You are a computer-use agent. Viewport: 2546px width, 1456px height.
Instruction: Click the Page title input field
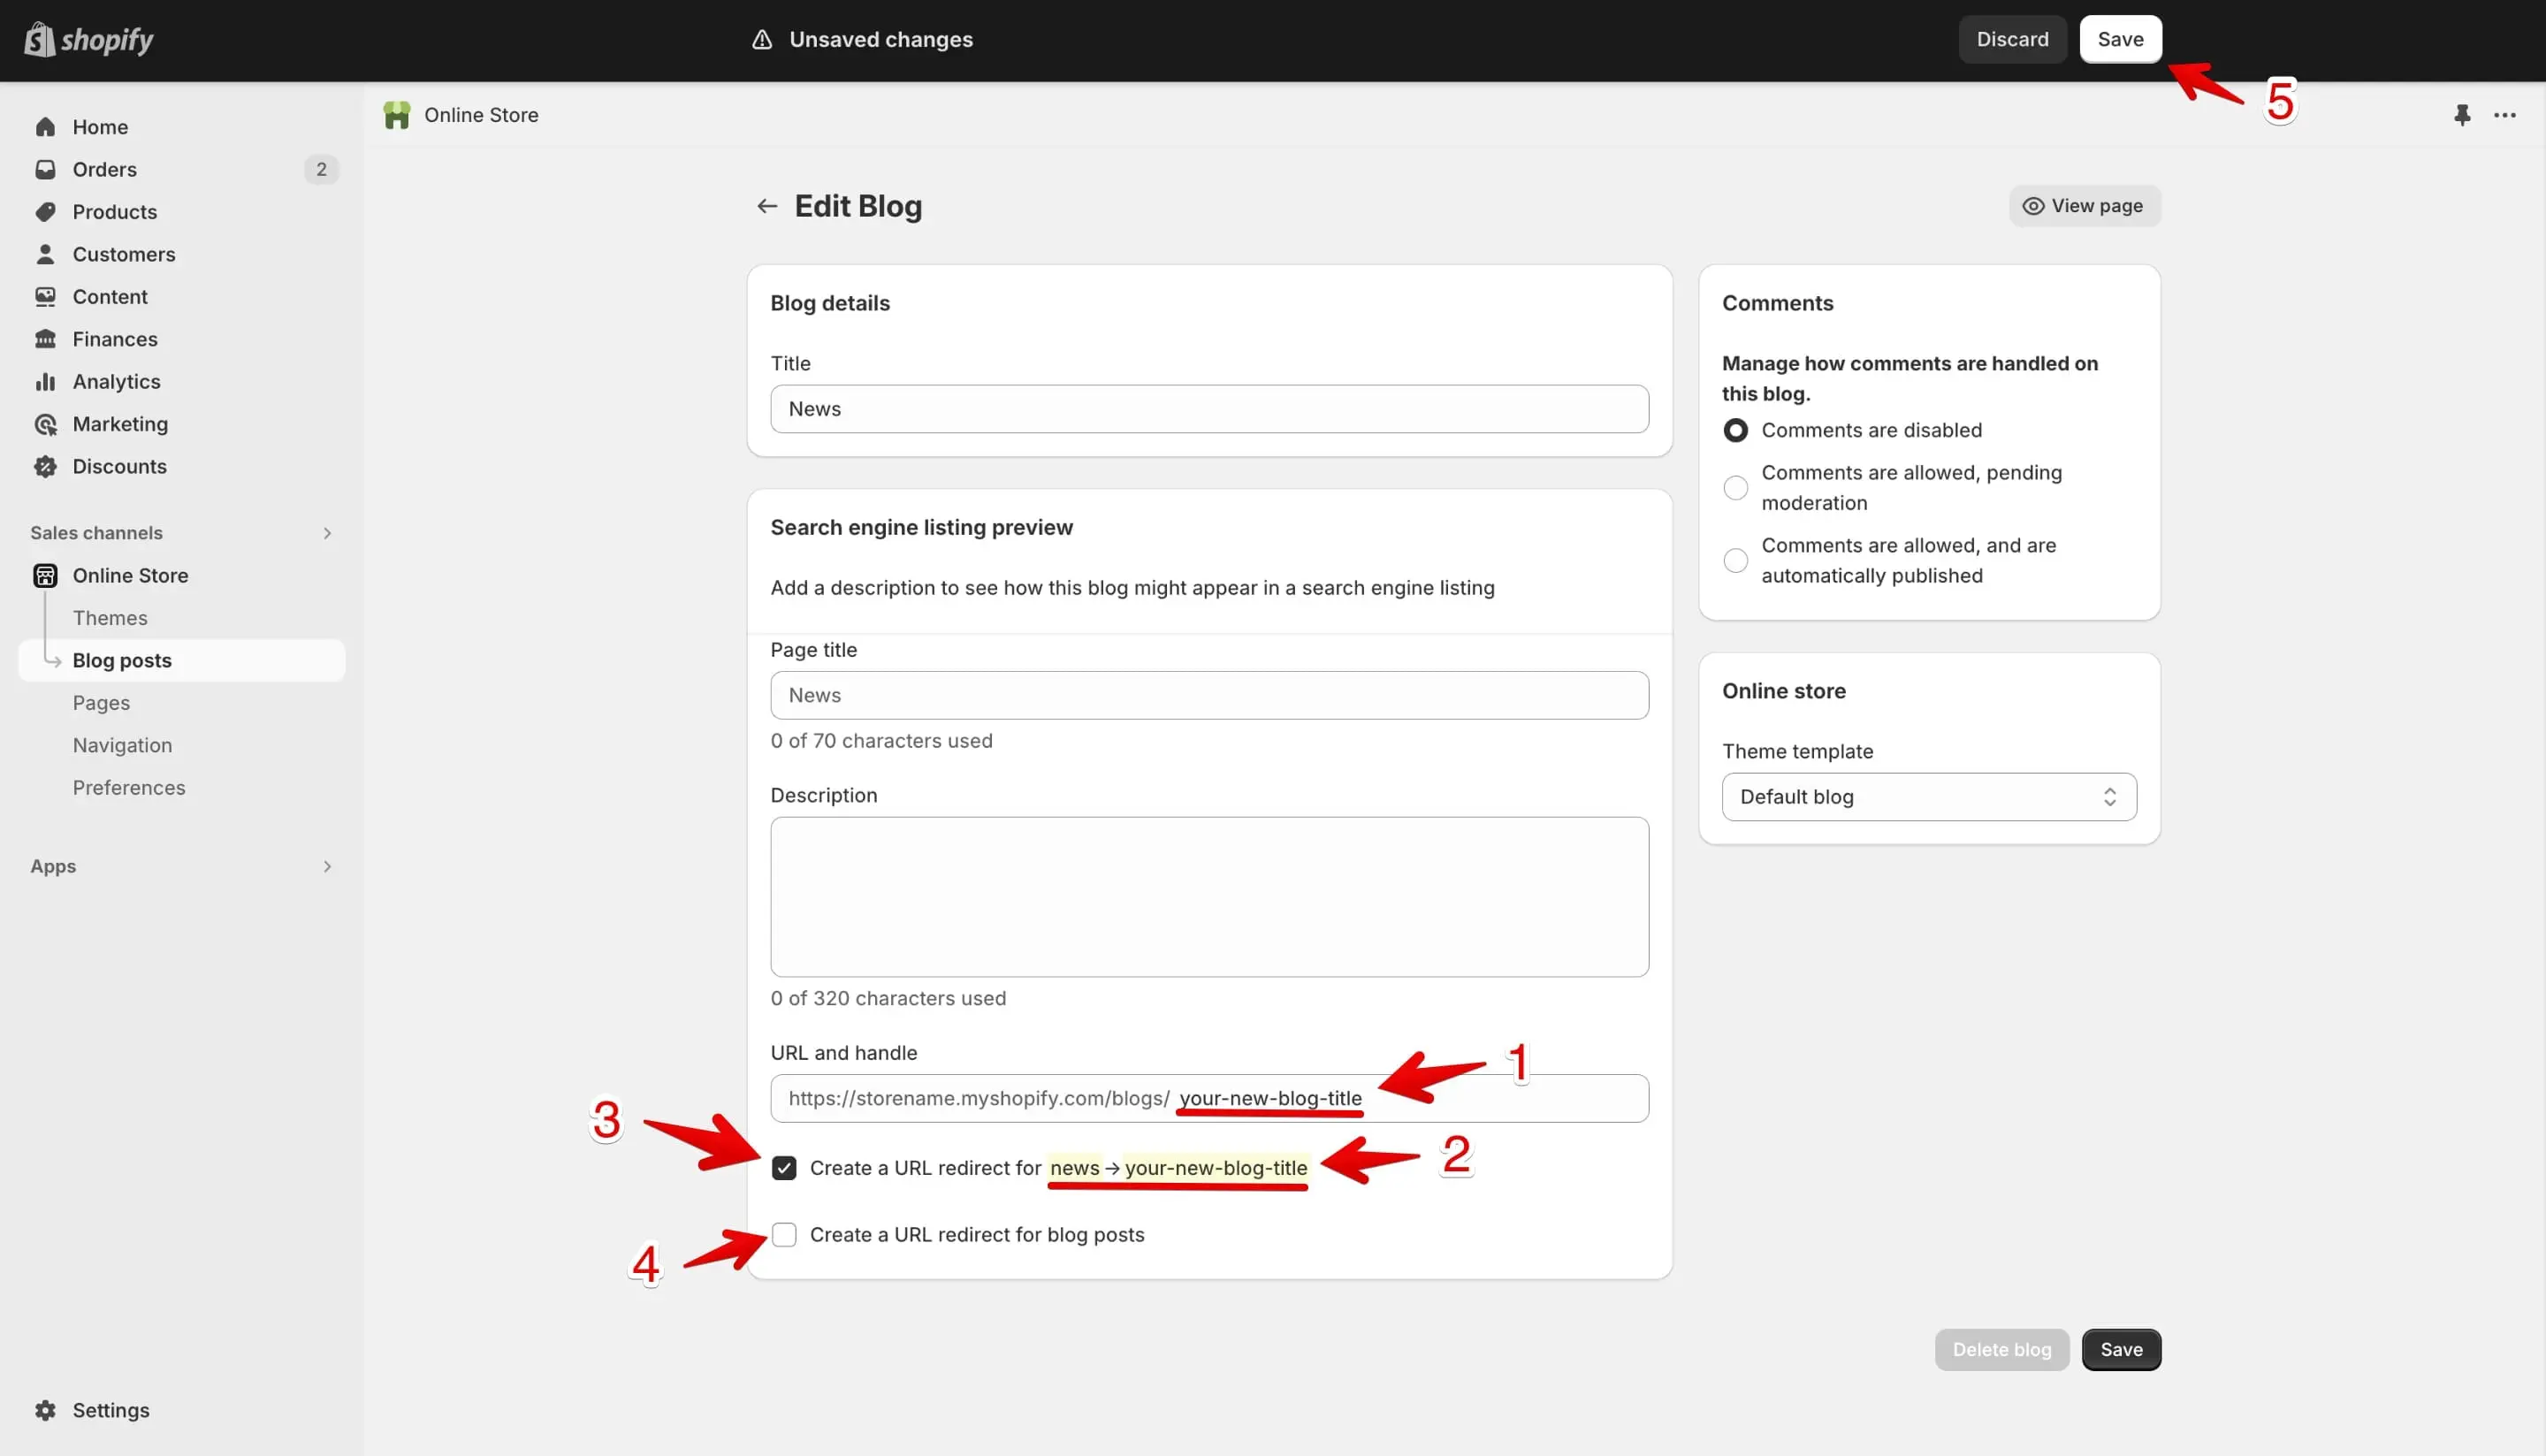pyautogui.click(x=1209, y=695)
